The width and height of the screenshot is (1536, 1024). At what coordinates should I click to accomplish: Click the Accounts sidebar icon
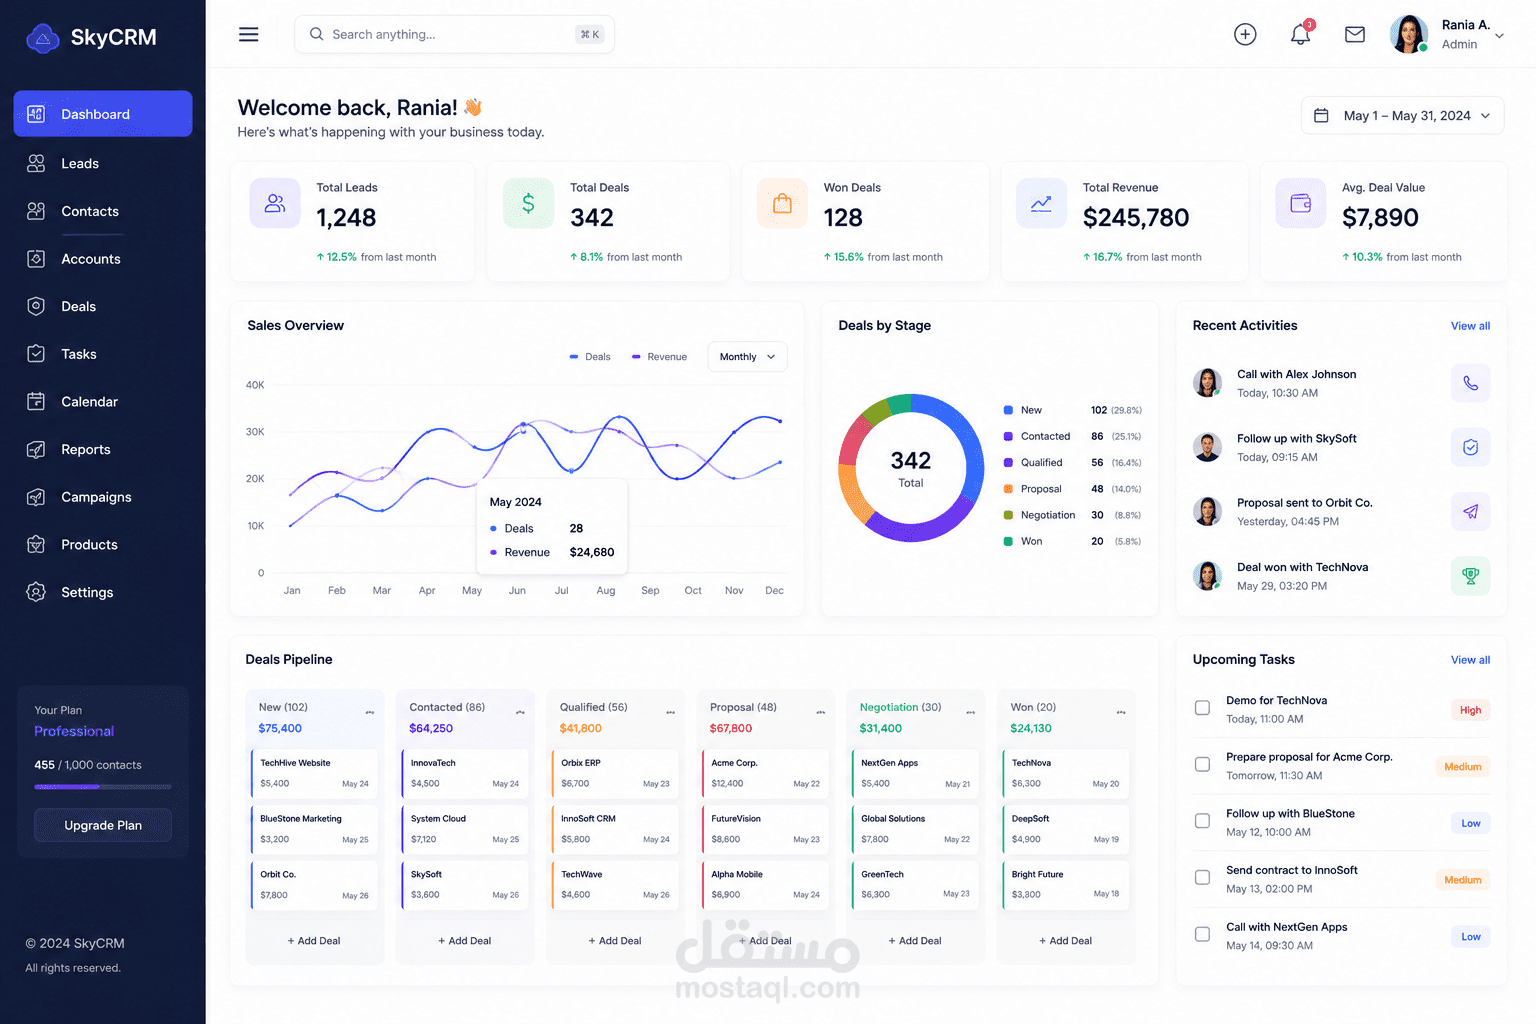point(36,258)
